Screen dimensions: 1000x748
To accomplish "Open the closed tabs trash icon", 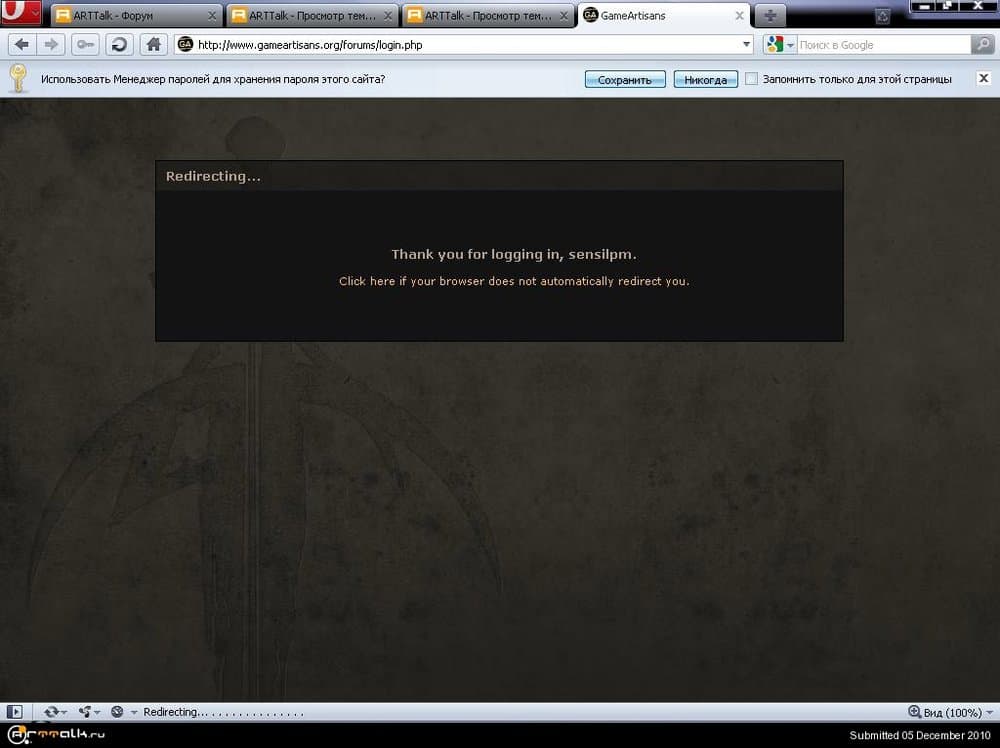I will [x=882, y=16].
